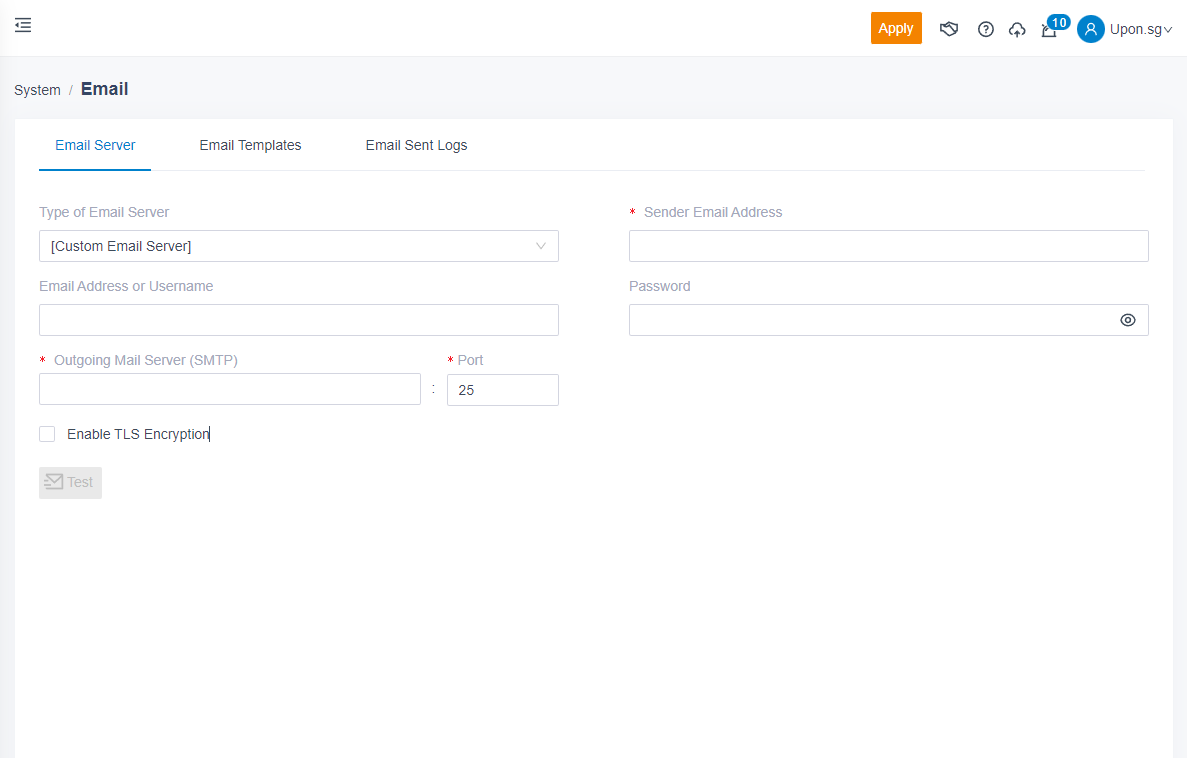Open the alarm notifications icon
This screenshot has width=1187, height=758.
point(1048,31)
